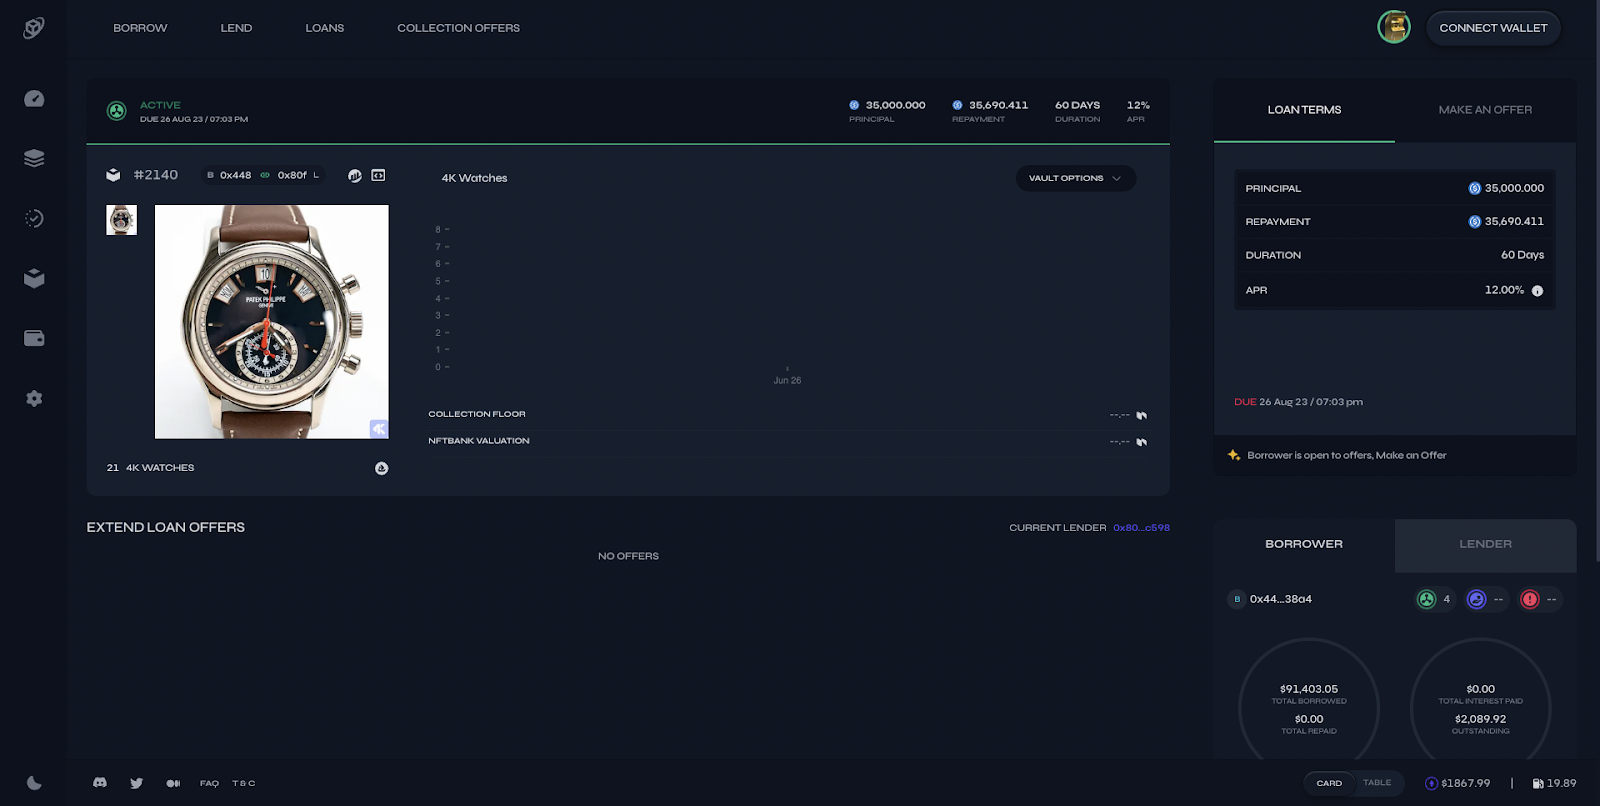Image resolution: width=1600 pixels, height=806 pixels.
Task: Click the round icon beside 4K WATCHES
Action: pyautogui.click(x=381, y=468)
